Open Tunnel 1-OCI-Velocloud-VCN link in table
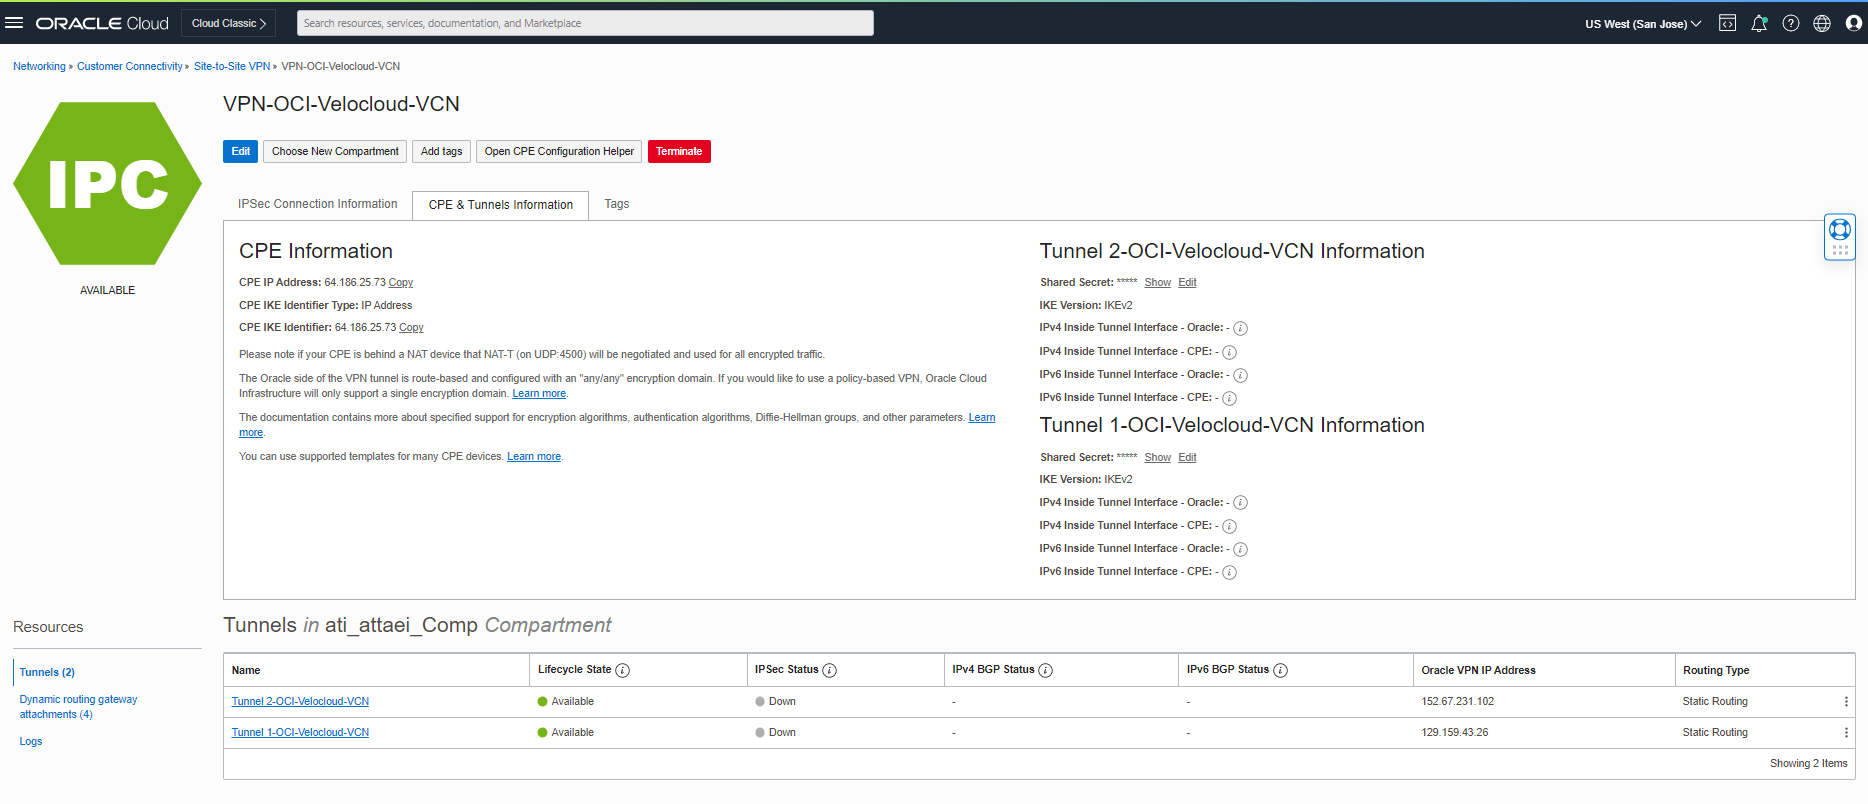 pyautogui.click(x=300, y=733)
